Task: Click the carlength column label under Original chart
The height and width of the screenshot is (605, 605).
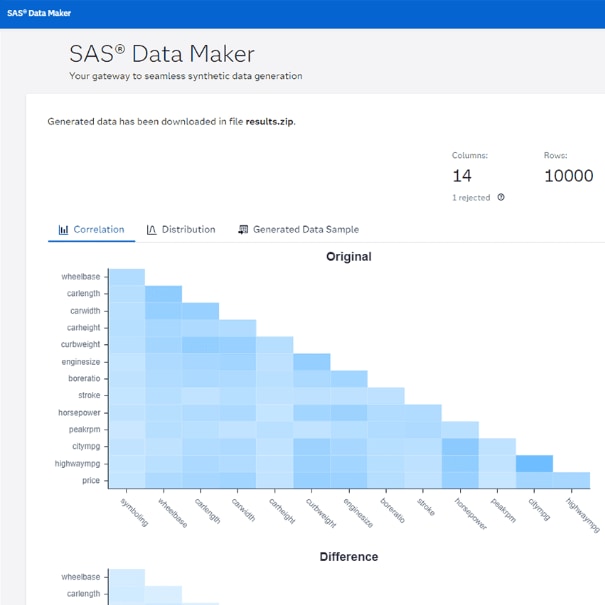Action: click(208, 510)
